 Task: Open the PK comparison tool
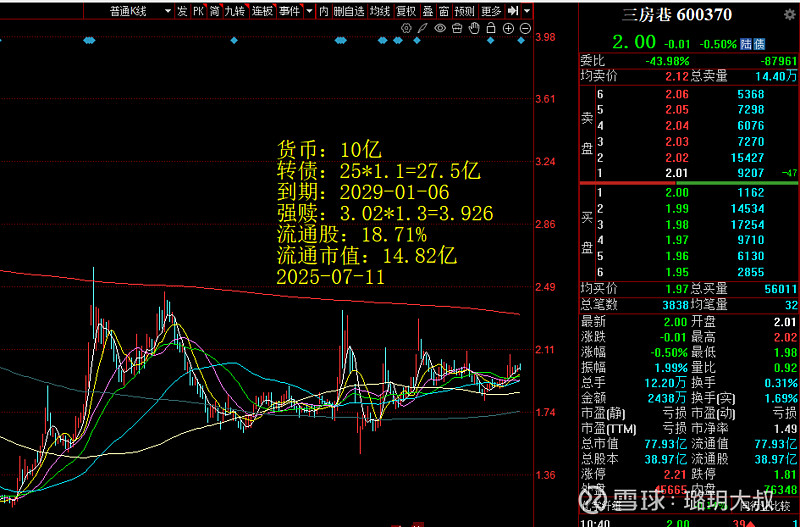point(198,11)
